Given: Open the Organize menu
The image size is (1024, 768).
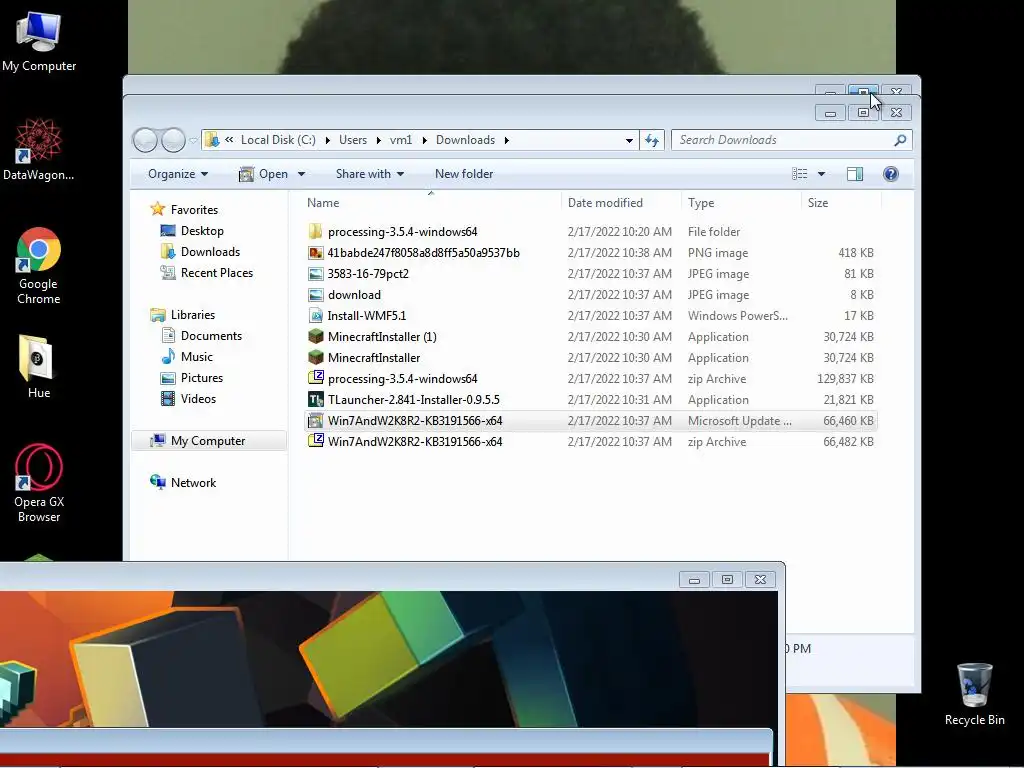Looking at the screenshot, I should pyautogui.click(x=178, y=174).
